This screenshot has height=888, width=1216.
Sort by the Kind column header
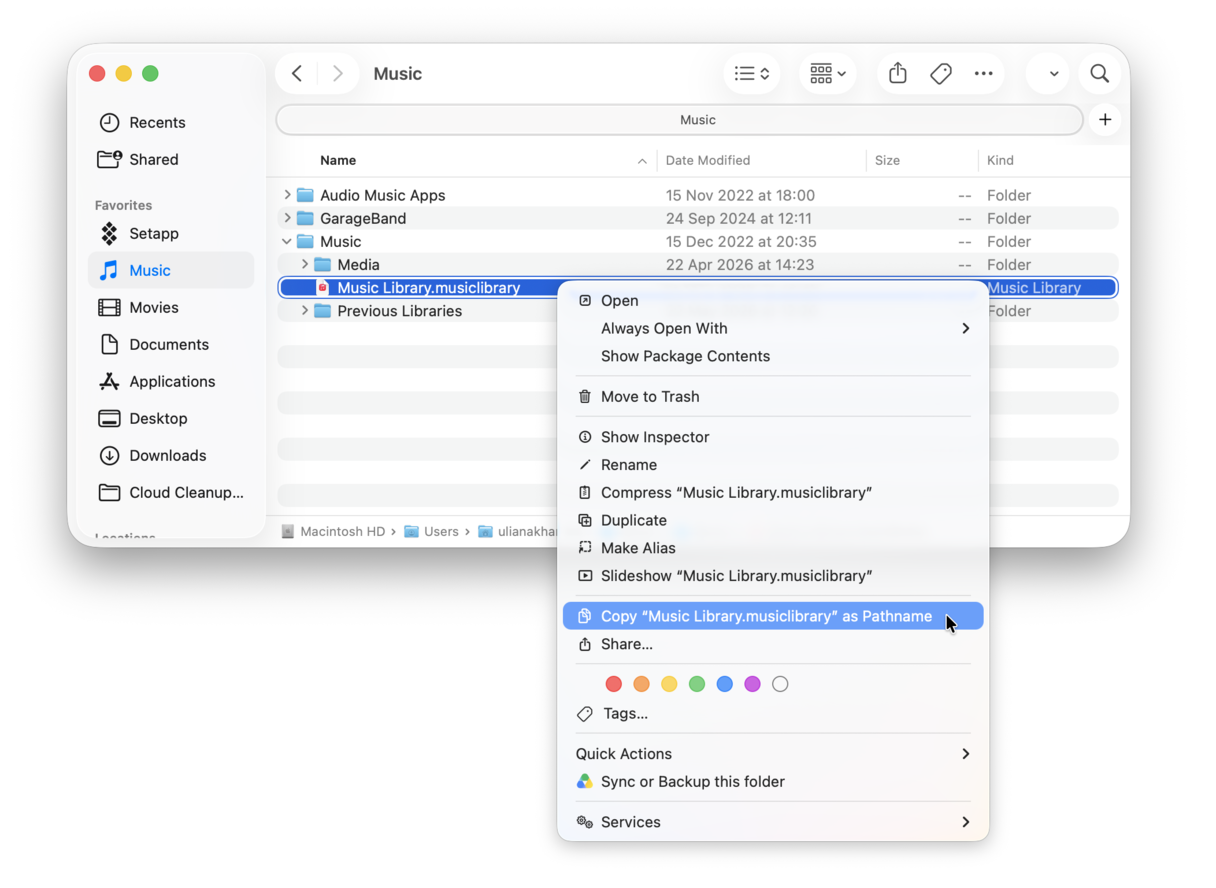coord(1000,160)
